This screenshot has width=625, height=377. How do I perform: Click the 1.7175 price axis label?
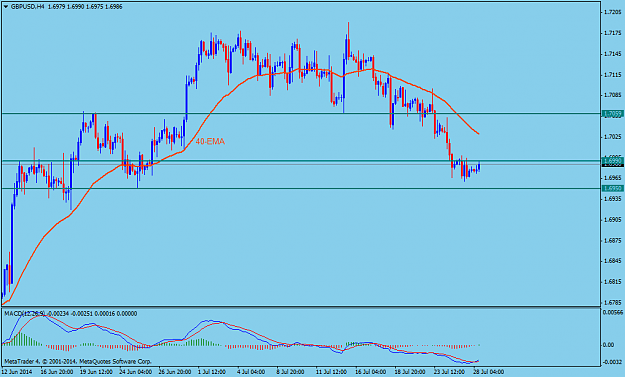click(613, 33)
